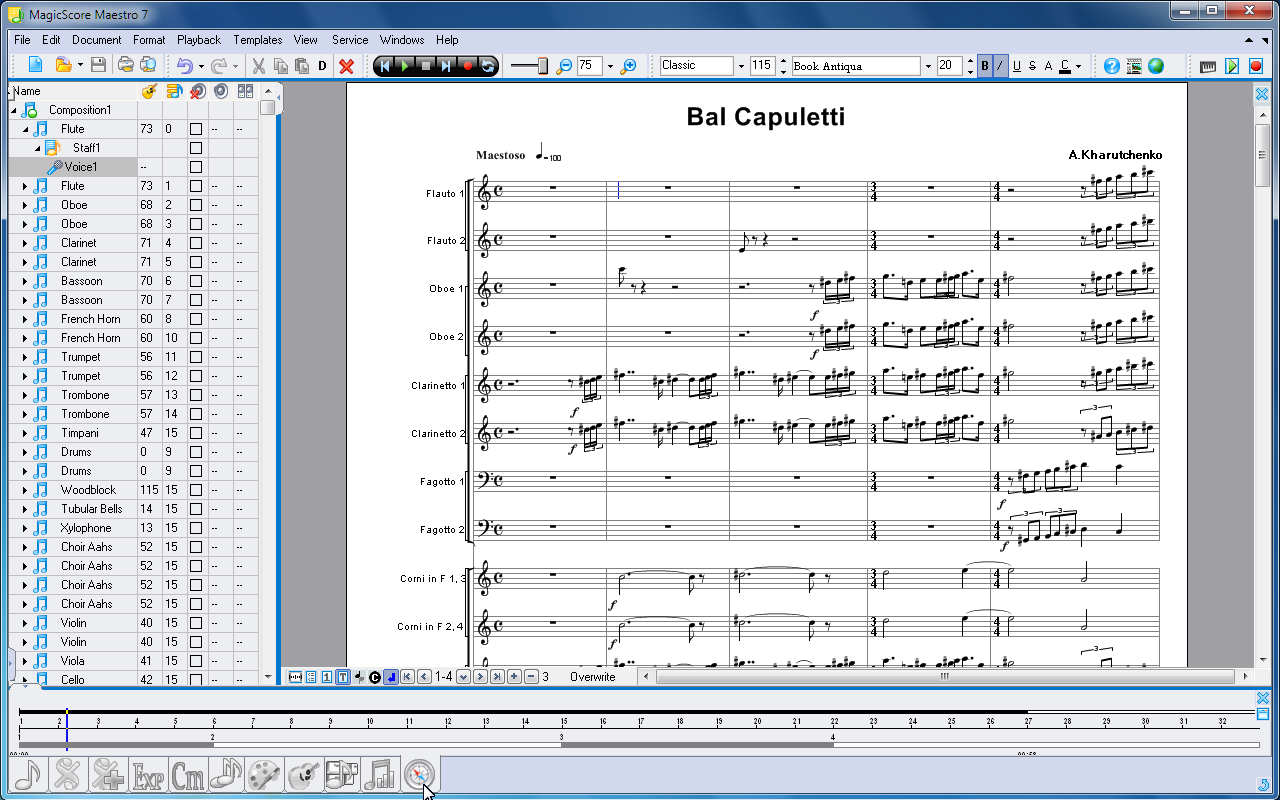The image size is (1280, 800).
Task: Open the File menu
Action: coord(22,40)
